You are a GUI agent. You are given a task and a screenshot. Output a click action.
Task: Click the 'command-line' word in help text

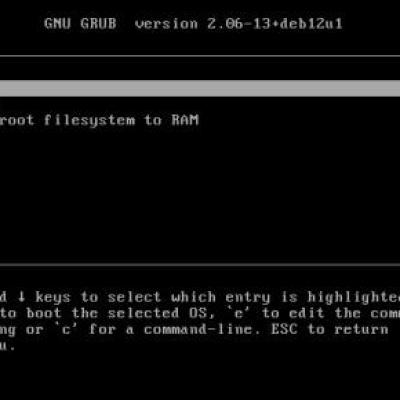coord(198,329)
